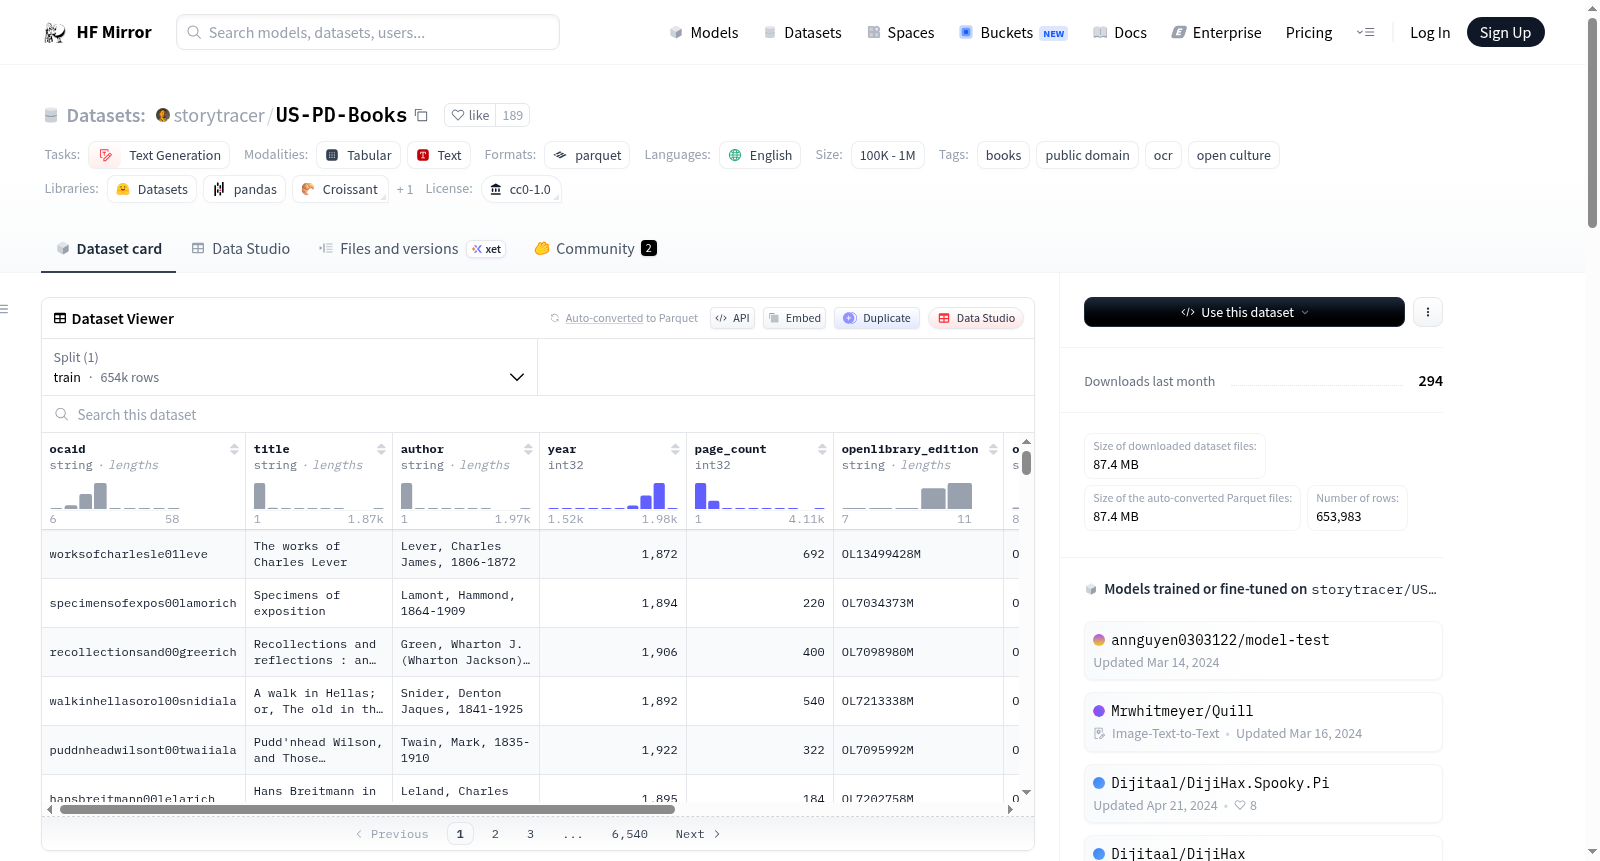This screenshot has width=1600, height=861.
Task: Click the English language tag
Action: tap(760, 155)
